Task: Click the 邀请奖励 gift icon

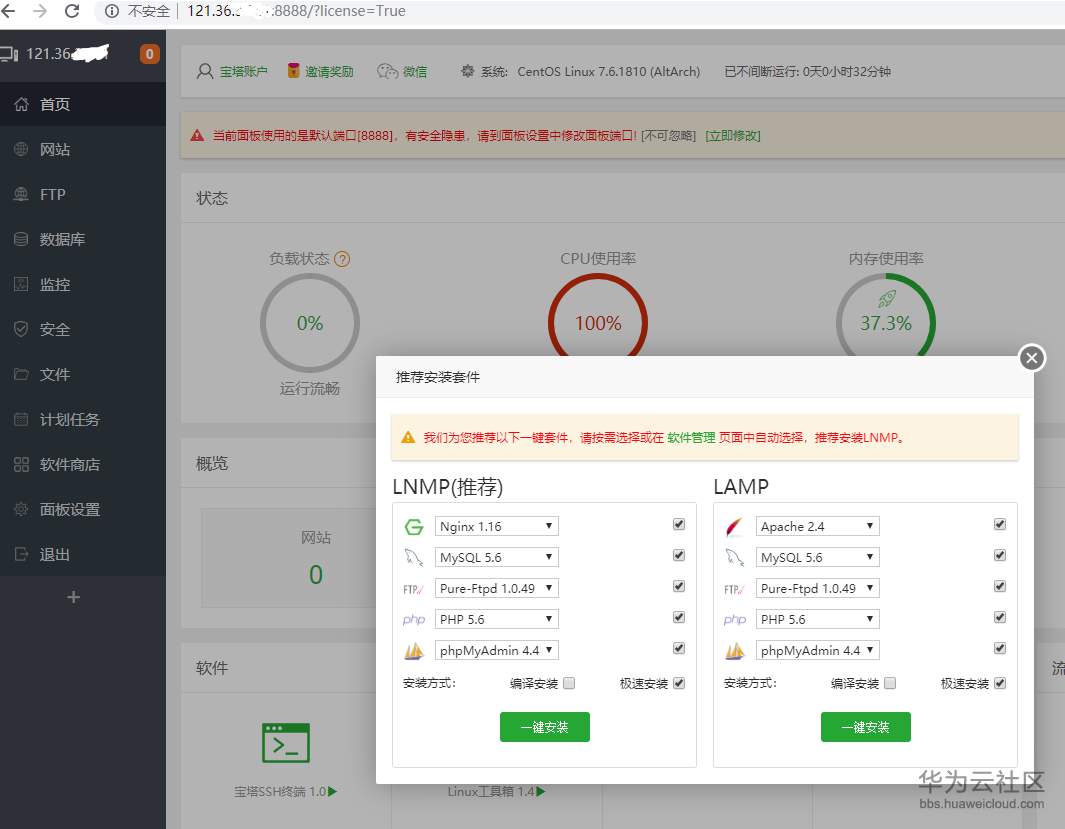Action: [293, 71]
